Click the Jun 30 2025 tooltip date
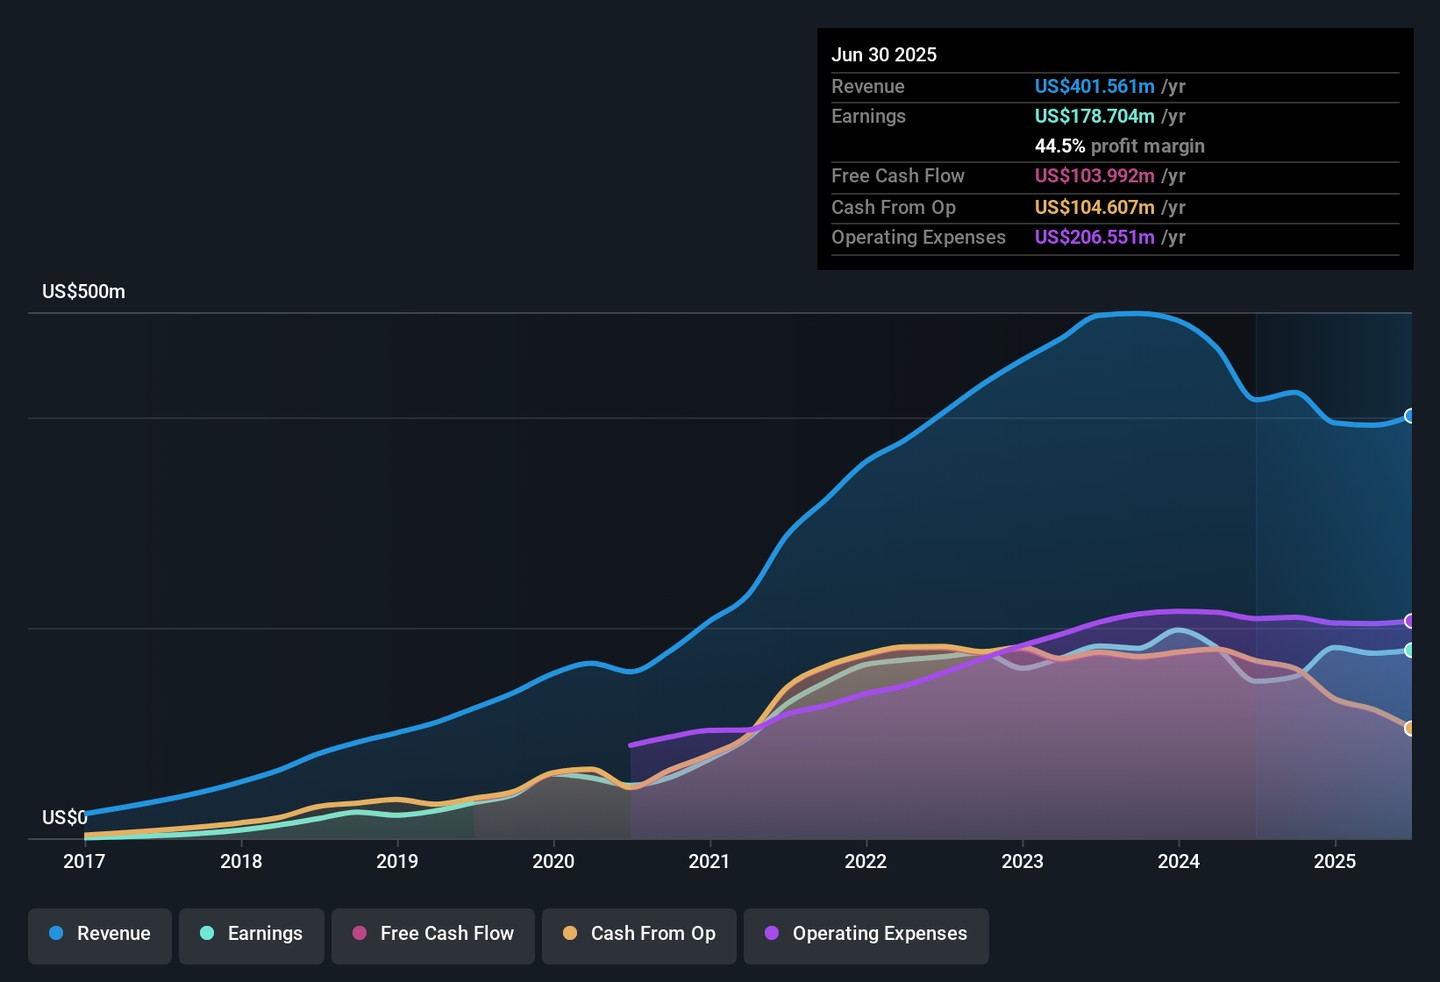1440x982 pixels. pos(884,55)
